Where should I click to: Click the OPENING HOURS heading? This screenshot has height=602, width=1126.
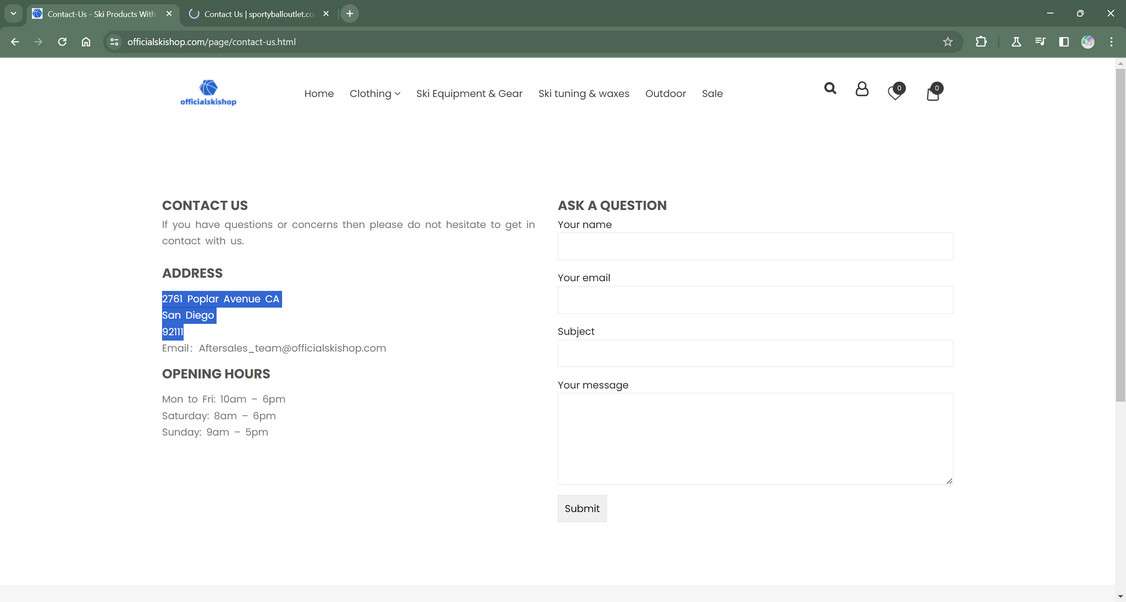216,374
